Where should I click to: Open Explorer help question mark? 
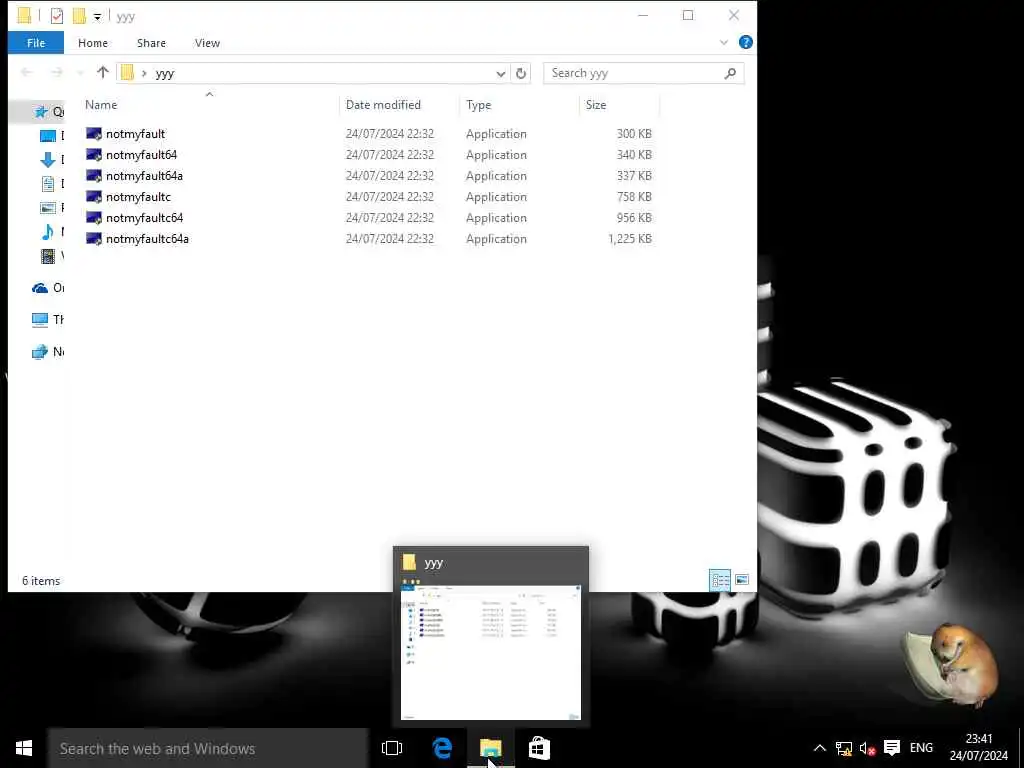pos(745,42)
